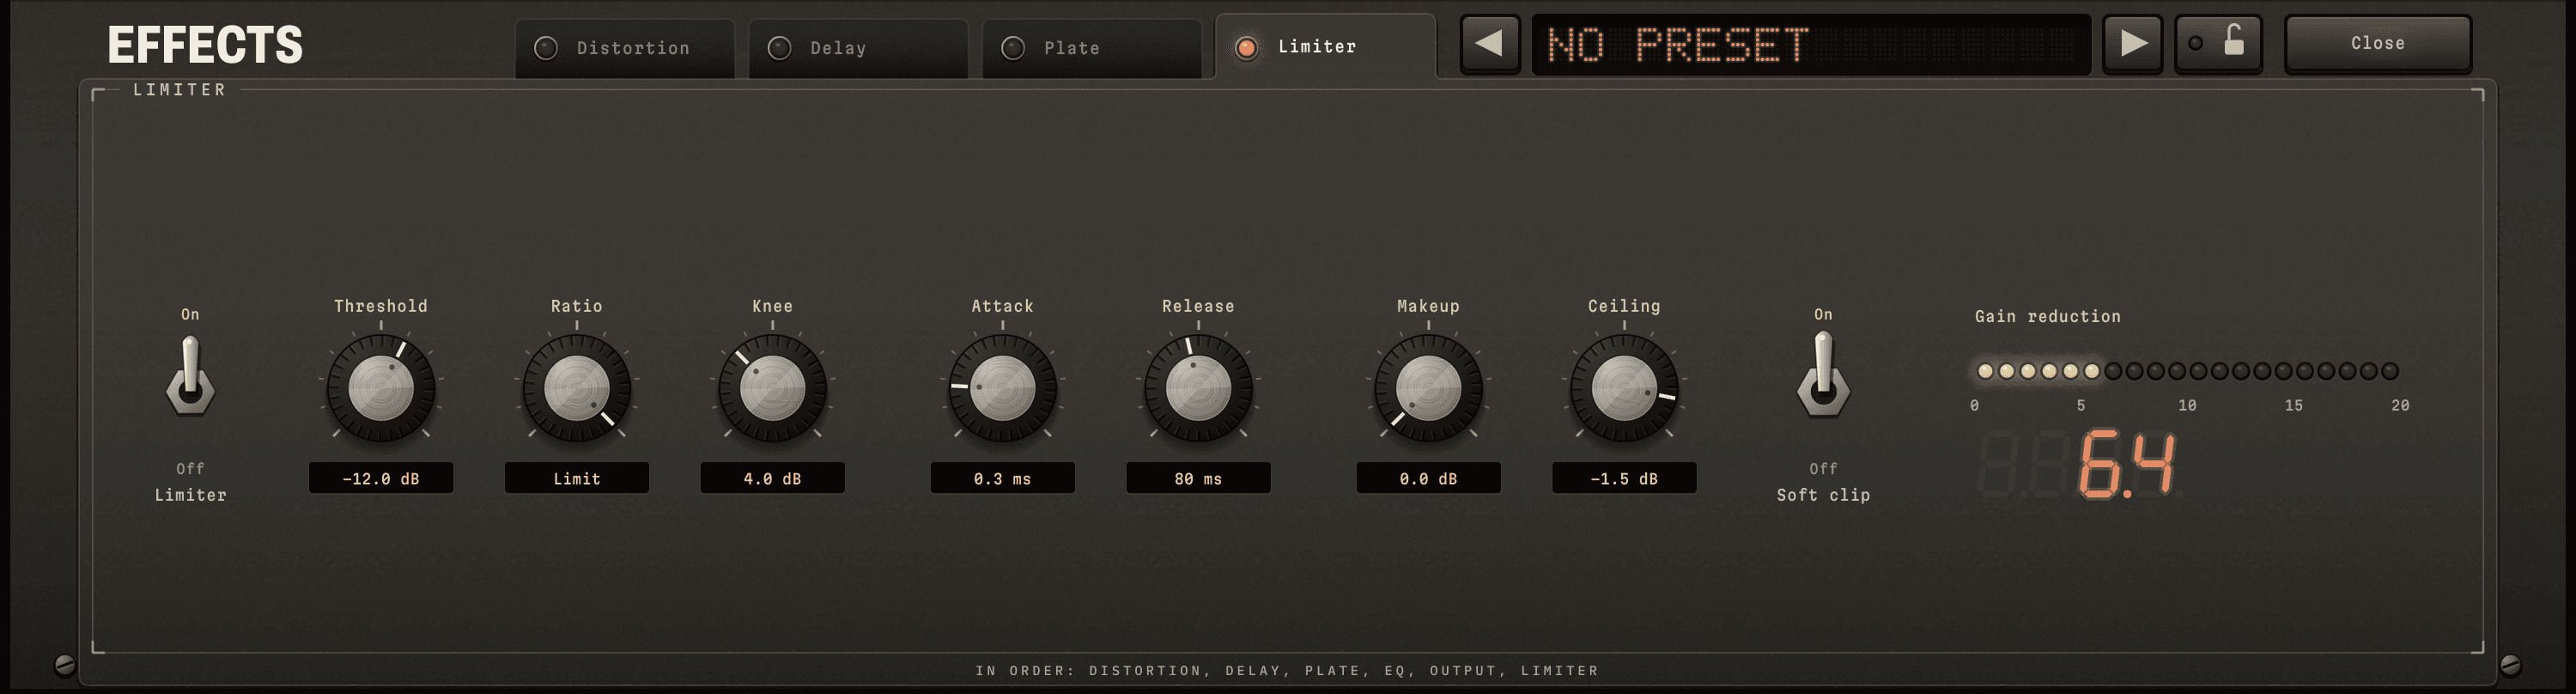Toggle the Limiter tab power LED
This screenshot has height=694, width=2576.
(1247, 48)
